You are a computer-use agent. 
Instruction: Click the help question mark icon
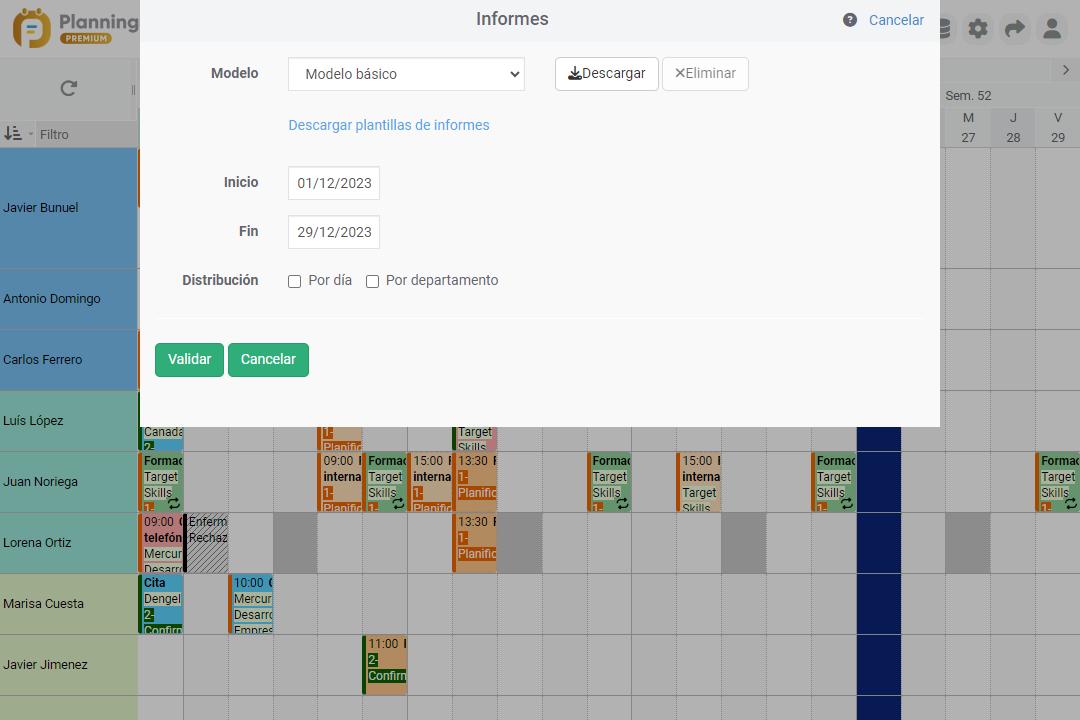(849, 19)
